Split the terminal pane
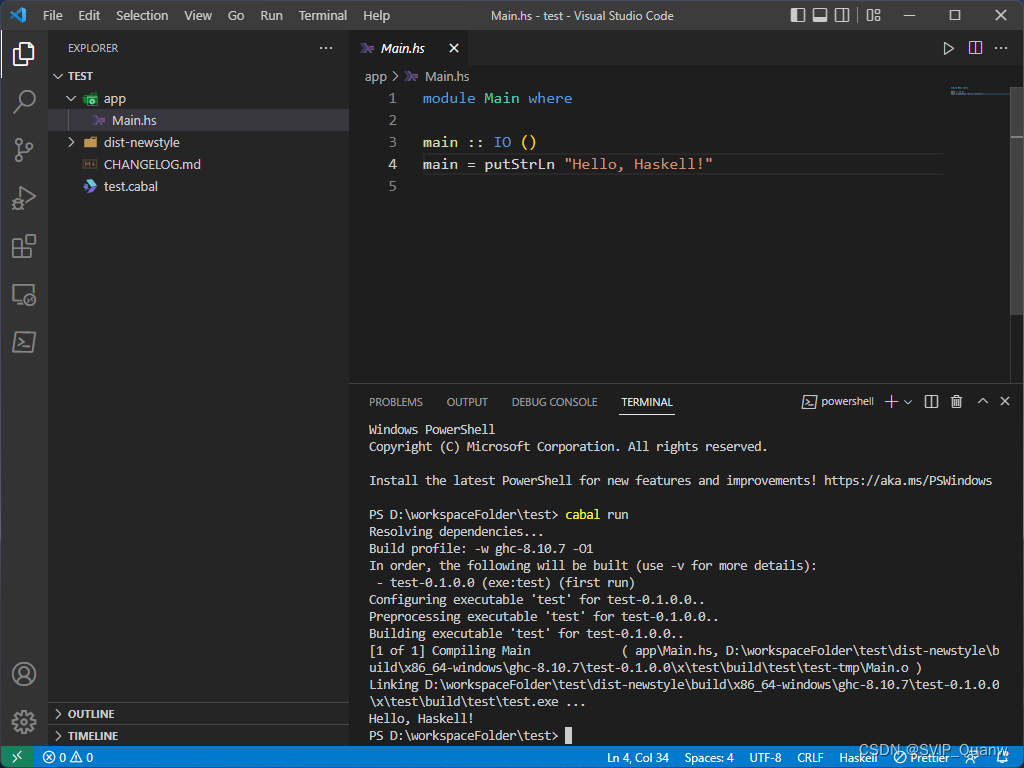The image size is (1024, 768). pyautogui.click(x=931, y=401)
